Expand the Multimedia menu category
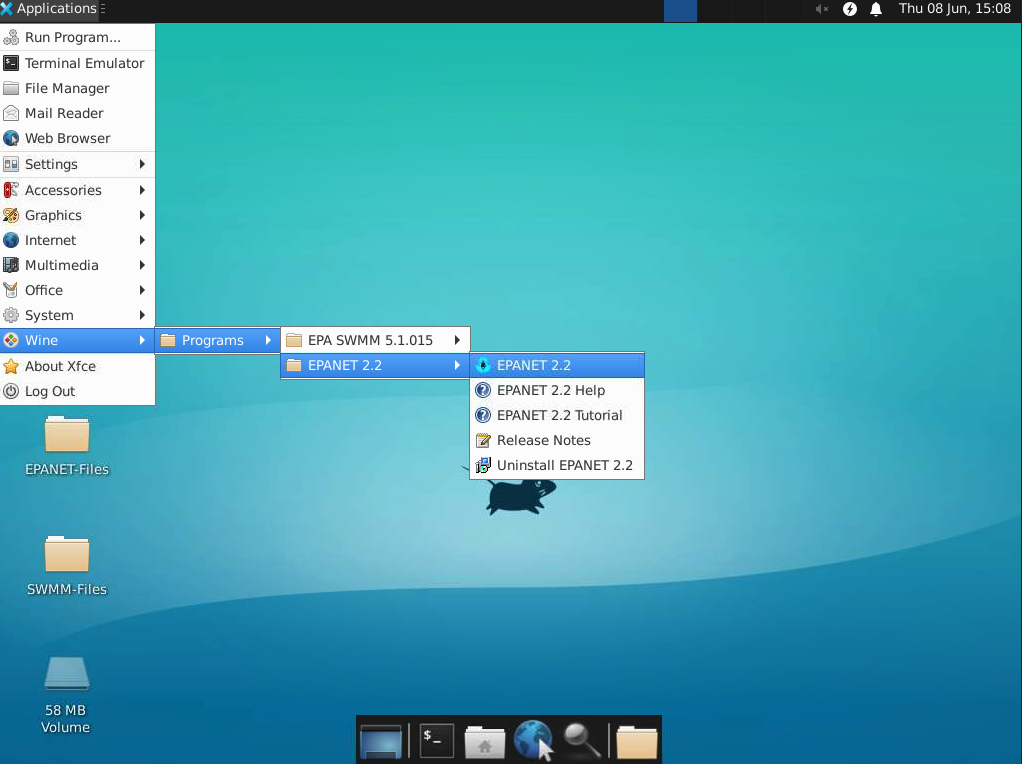Image resolution: width=1022 pixels, height=764 pixels. point(77,265)
